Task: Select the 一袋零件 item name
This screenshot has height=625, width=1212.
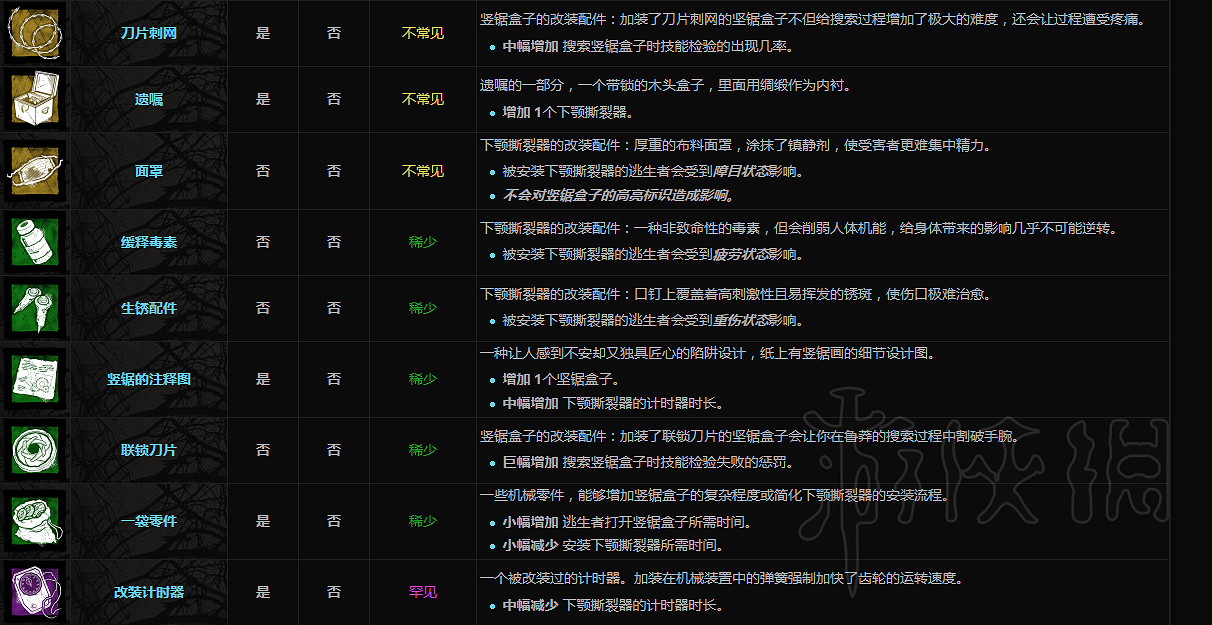Action: 150,520
